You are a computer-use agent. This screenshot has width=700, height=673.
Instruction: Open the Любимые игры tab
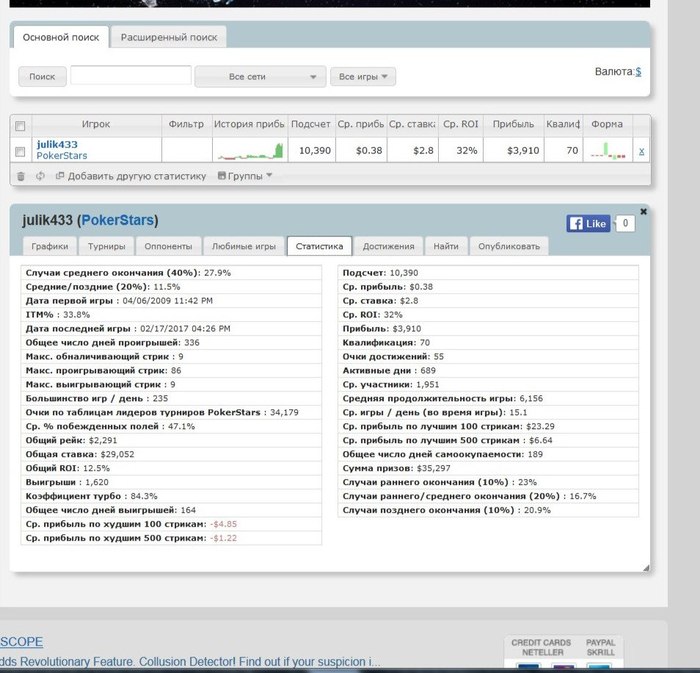(244, 246)
